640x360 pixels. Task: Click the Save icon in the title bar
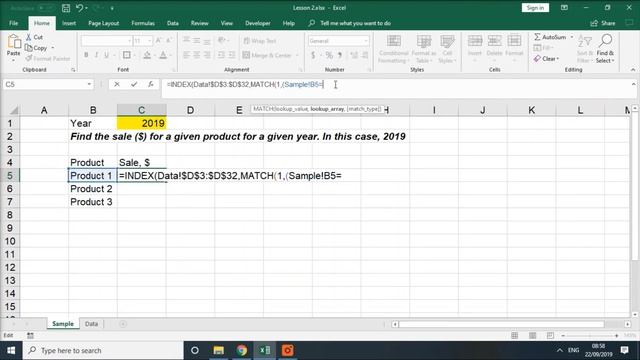click(x=66, y=8)
